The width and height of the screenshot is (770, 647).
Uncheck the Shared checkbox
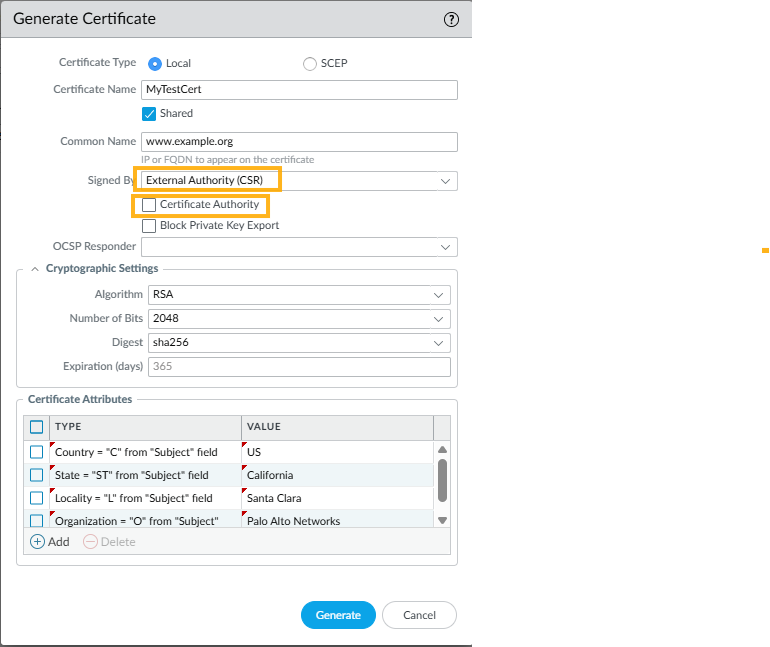(x=150, y=114)
